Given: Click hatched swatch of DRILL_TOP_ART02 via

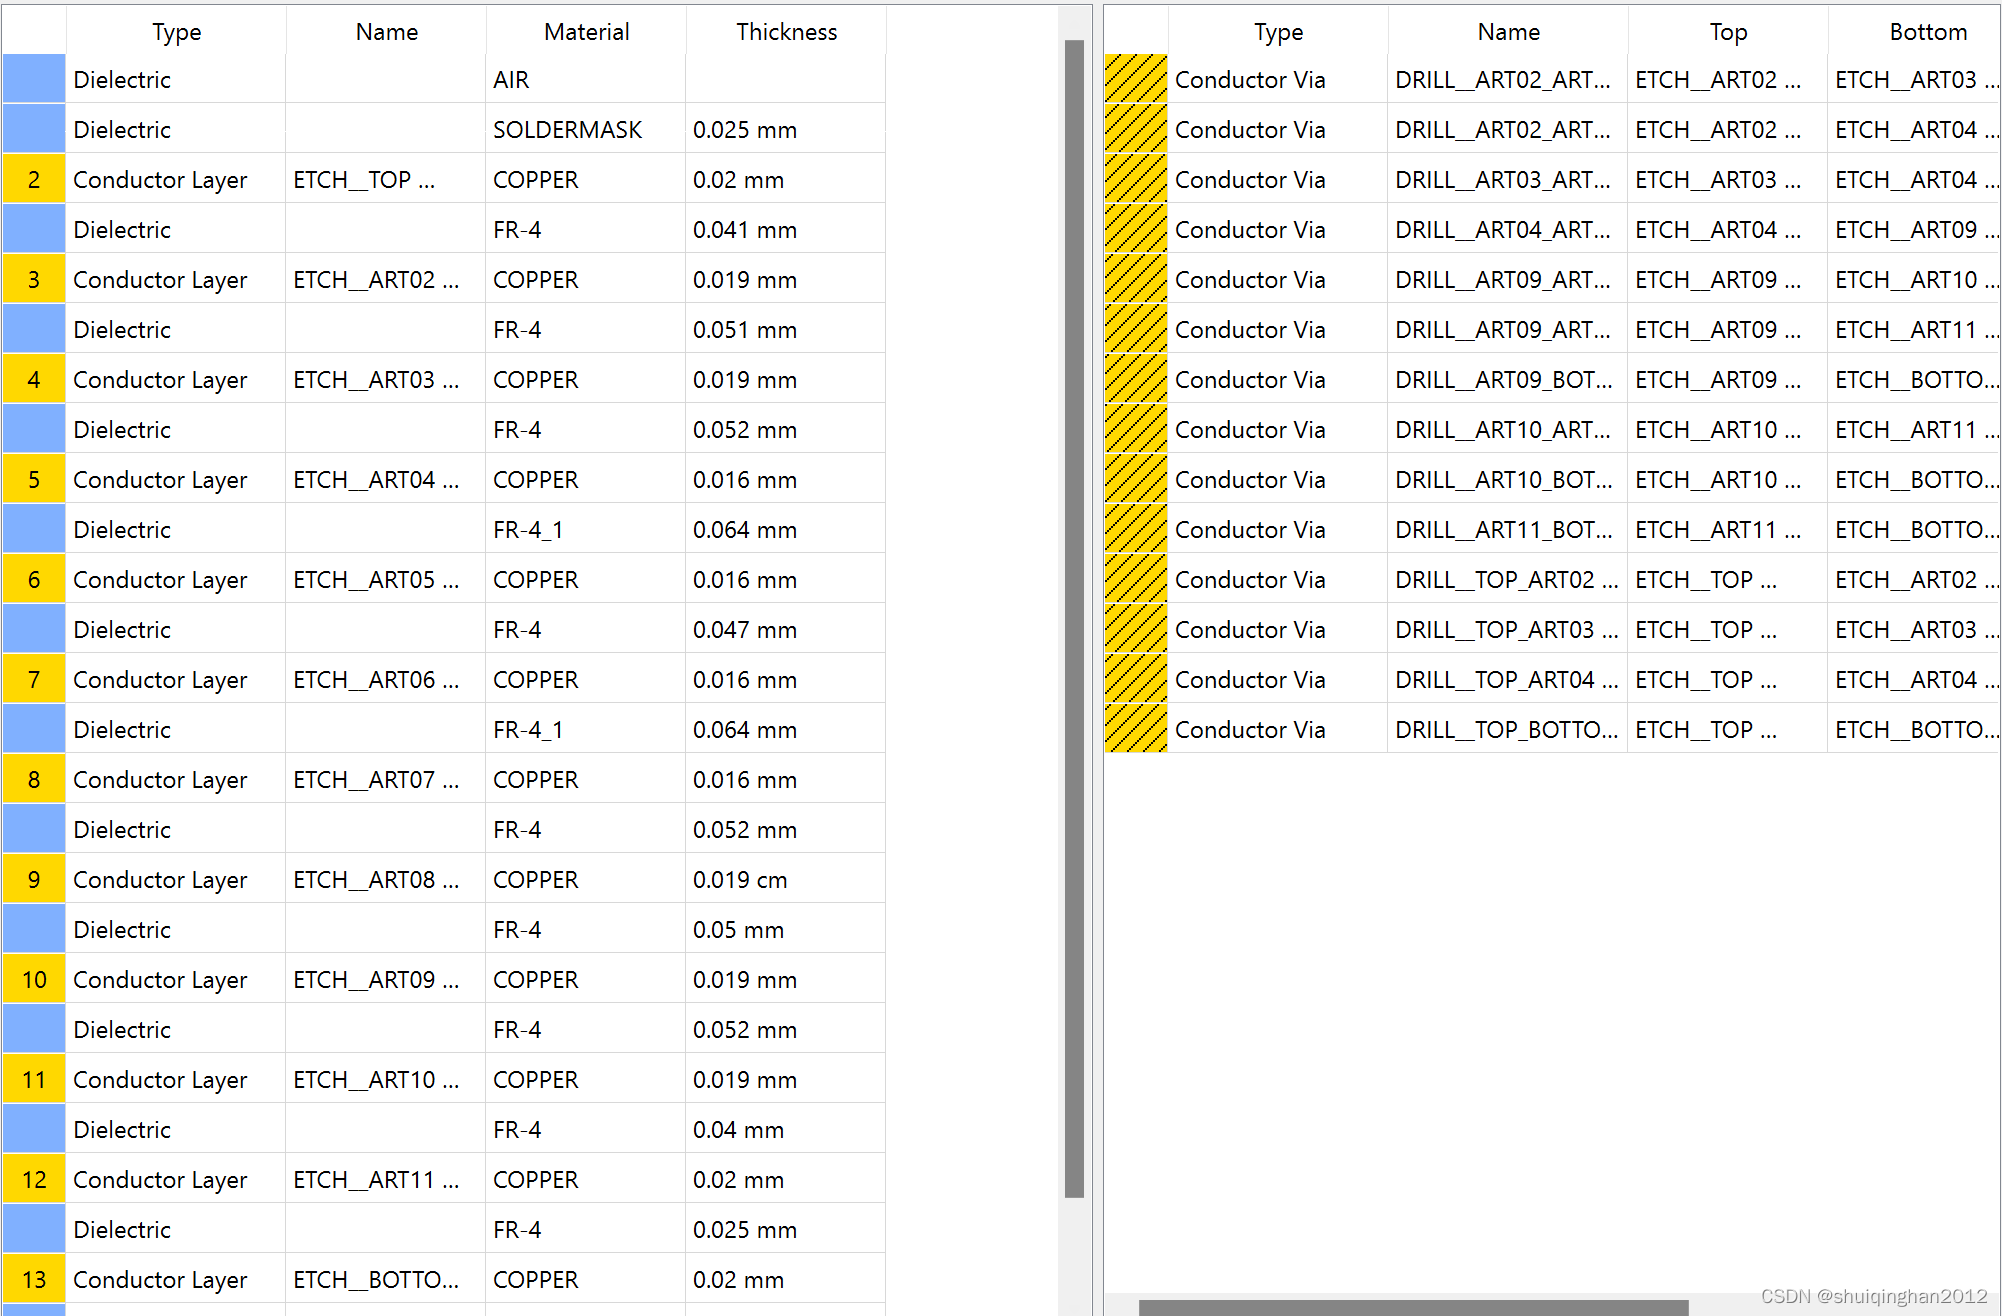Looking at the screenshot, I should click(x=1136, y=579).
